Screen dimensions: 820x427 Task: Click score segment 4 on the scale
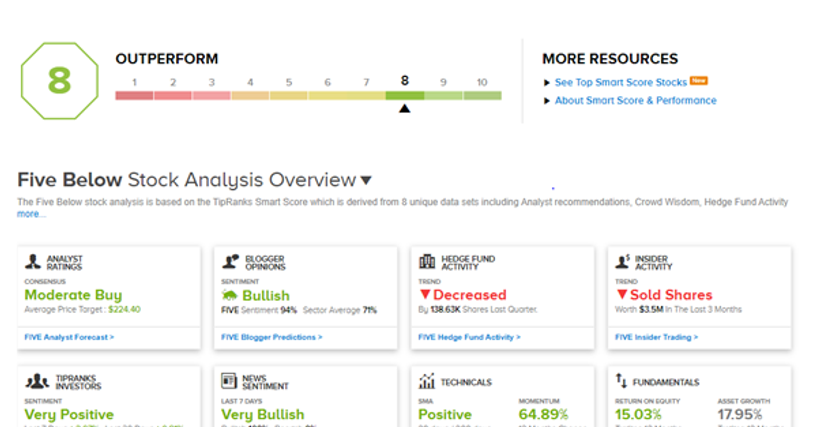click(x=250, y=96)
